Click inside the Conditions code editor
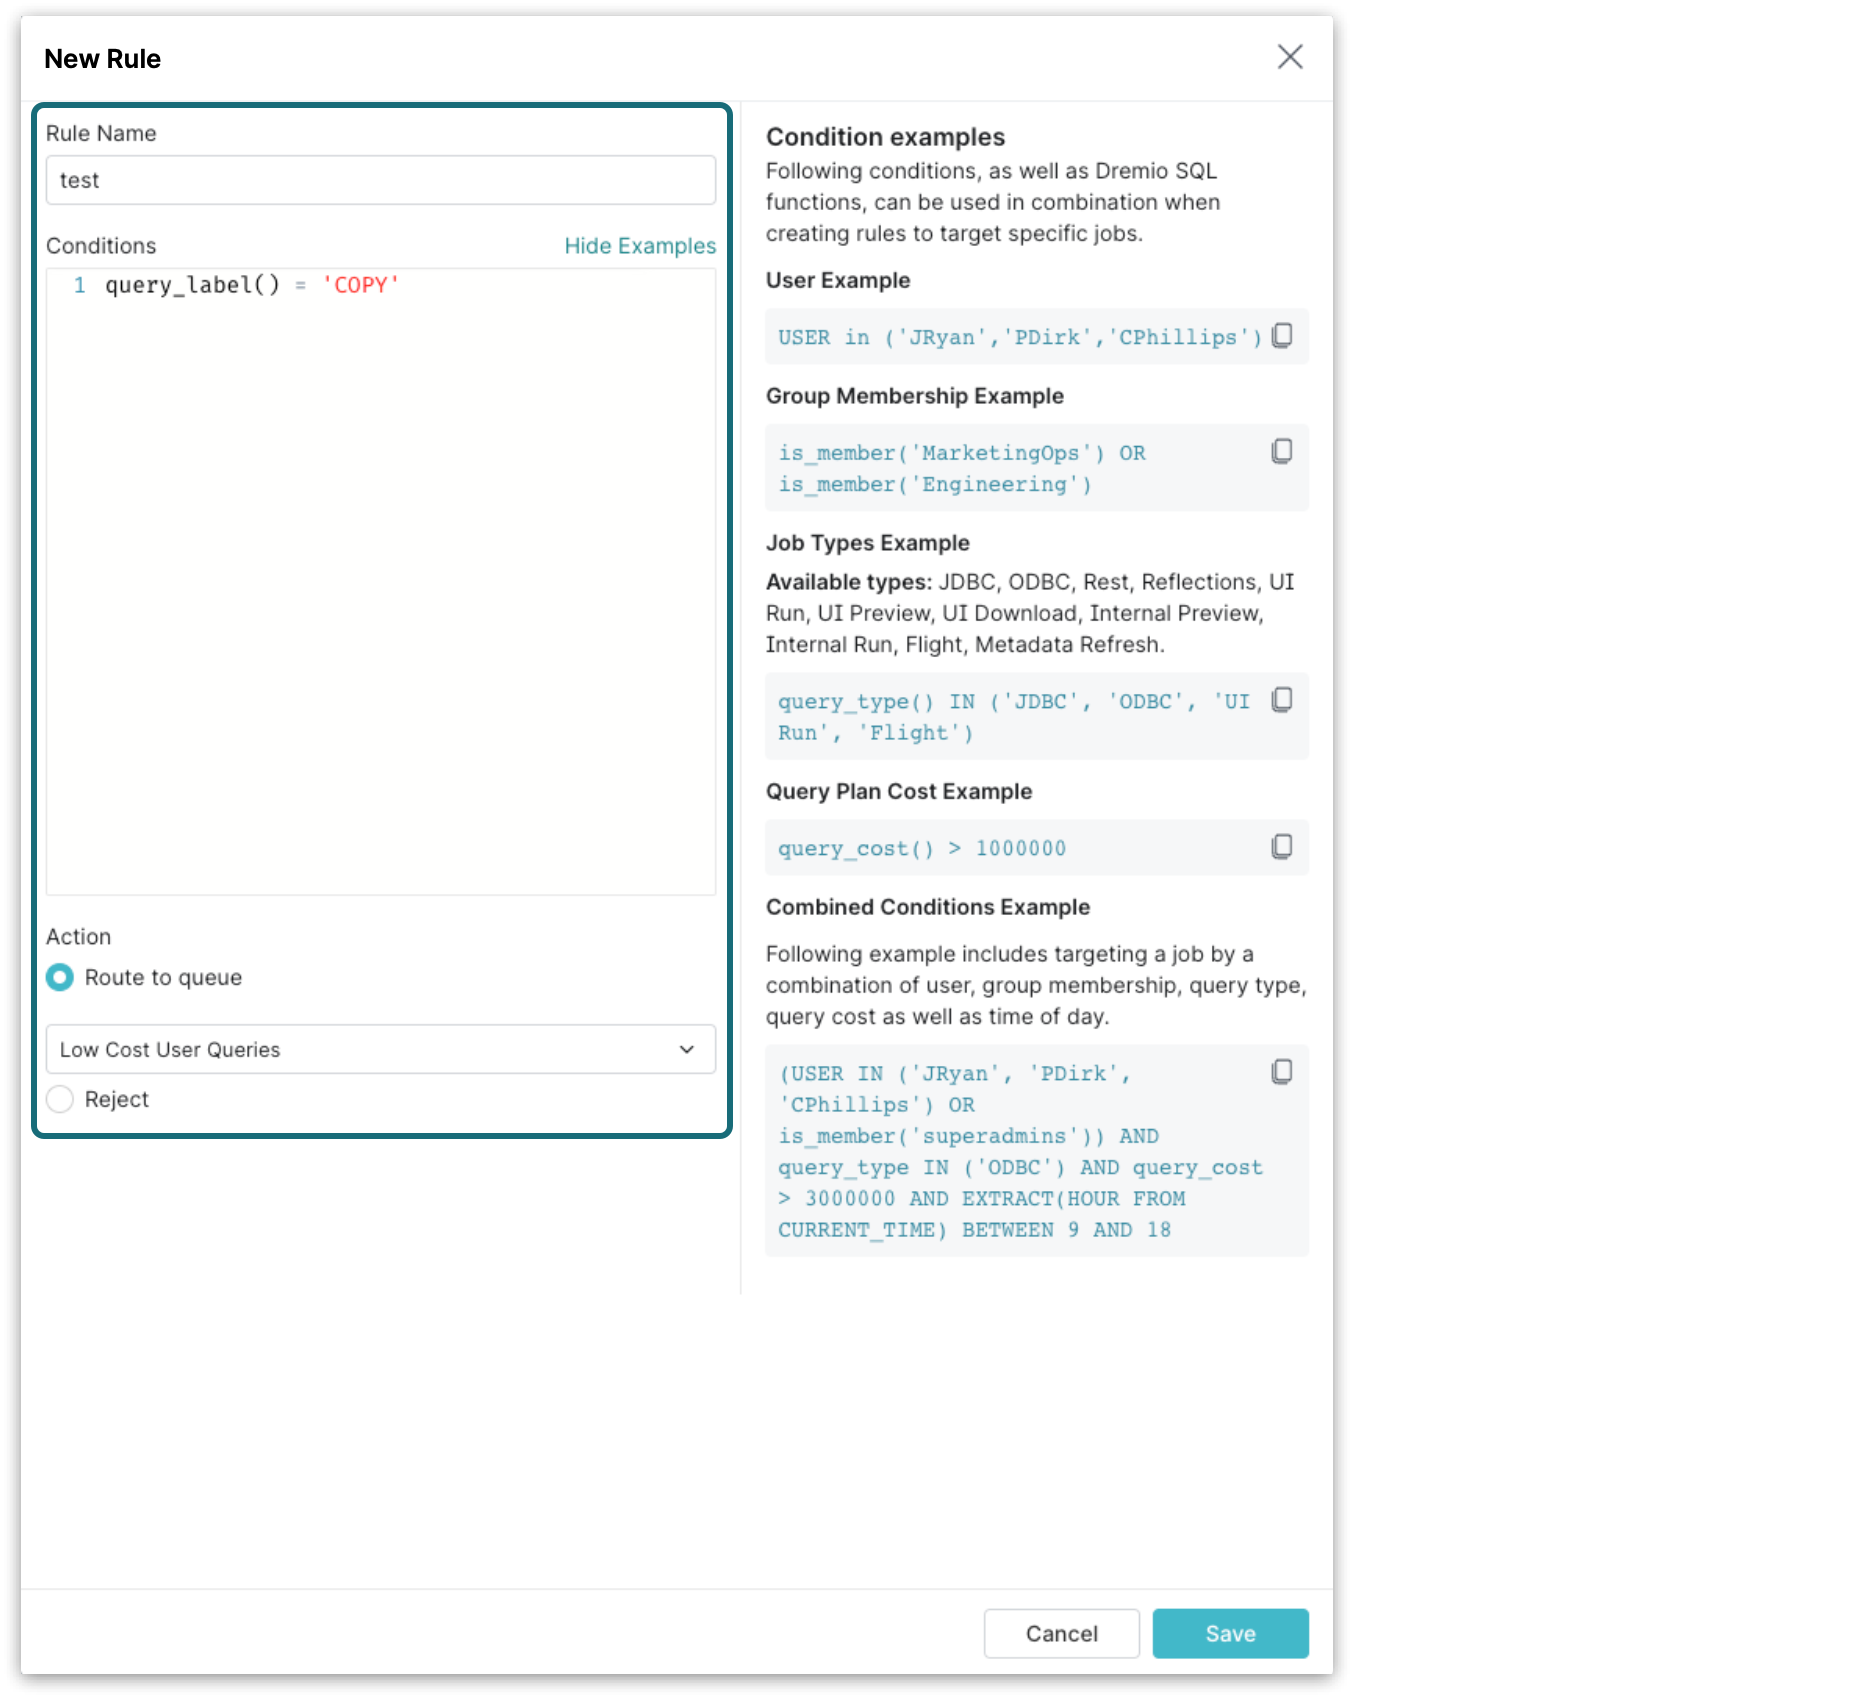The width and height of the screenshot is (1874, 1698). 380,580
